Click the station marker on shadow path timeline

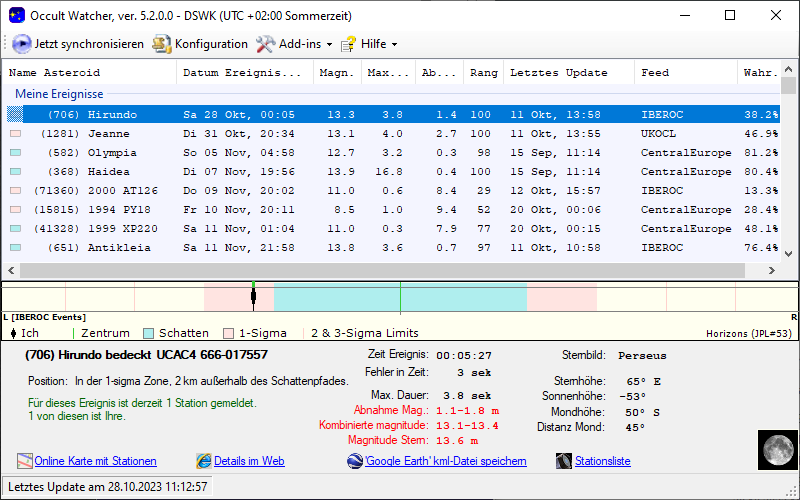[x=254, y=295]
